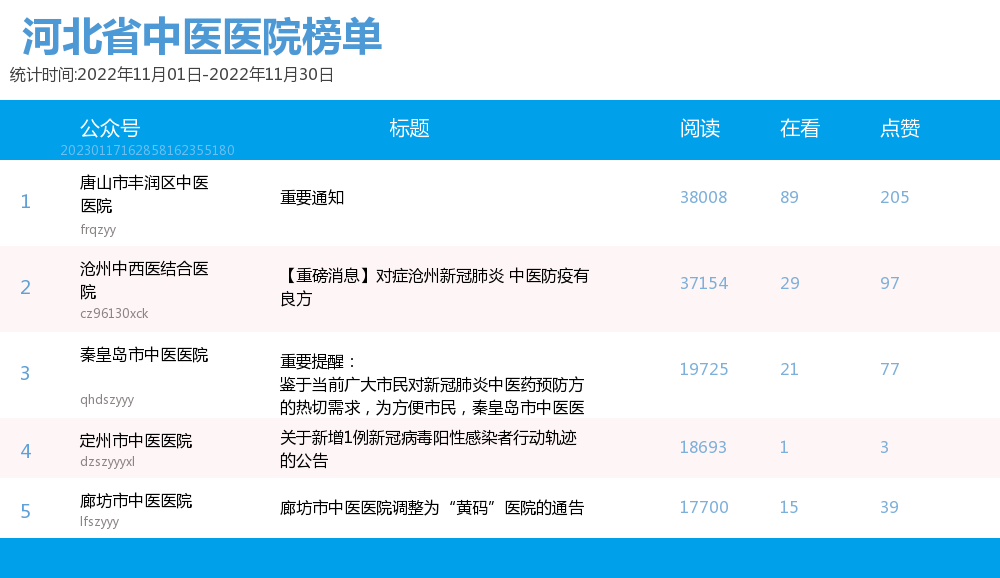The height and width of the screenshot is (578, 1000).
Task: Click rank number 2
Action: click(26, 287)
